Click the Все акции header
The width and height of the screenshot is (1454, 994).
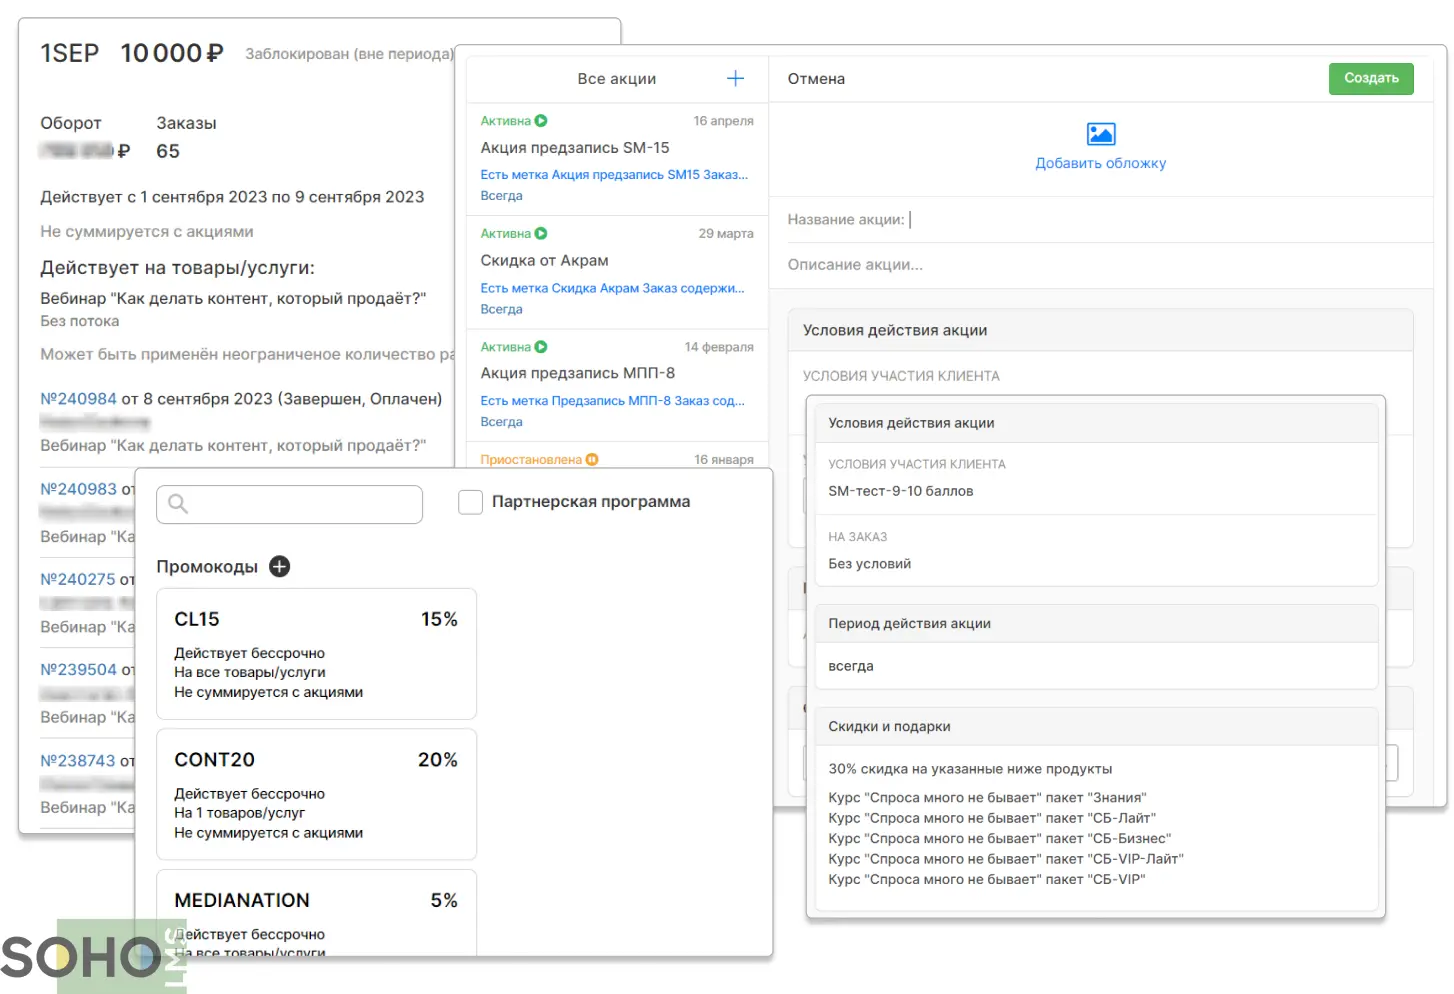pos(616,79)
